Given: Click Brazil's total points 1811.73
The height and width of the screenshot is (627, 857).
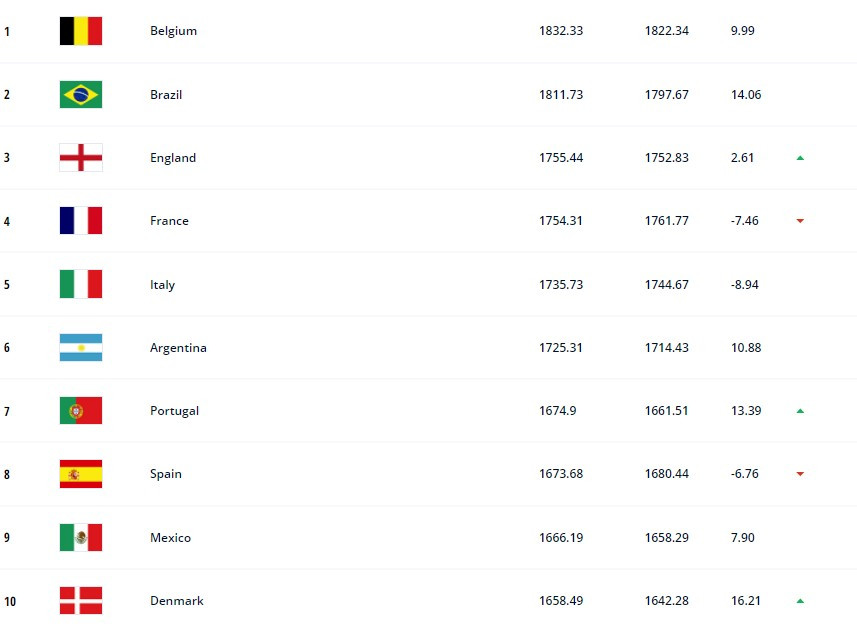Looking at the screenshot, I should [x=561, y=95].
